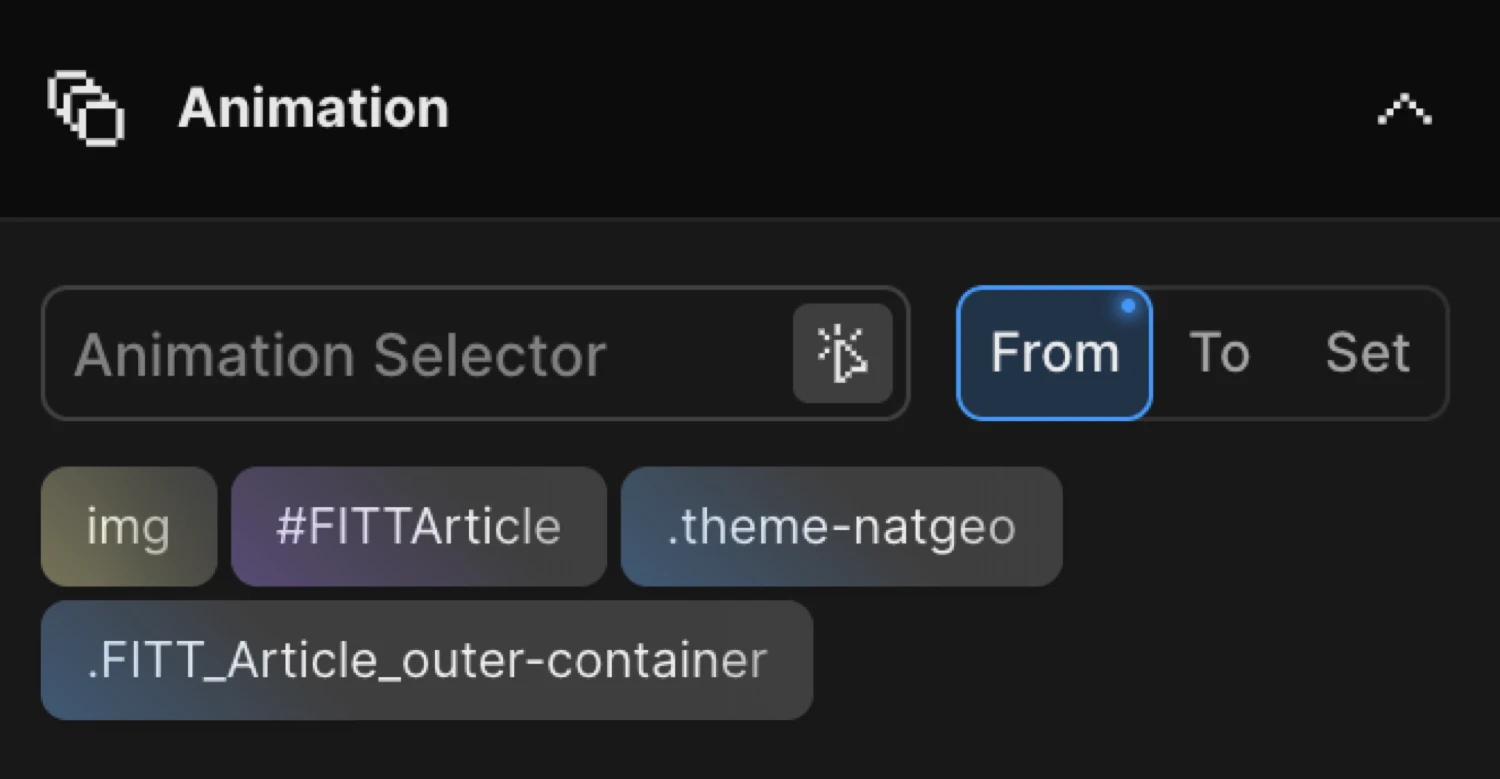Switch animation mode to Set
The height and width of the screenshot is (779, 1500).
click(1367, 352)
